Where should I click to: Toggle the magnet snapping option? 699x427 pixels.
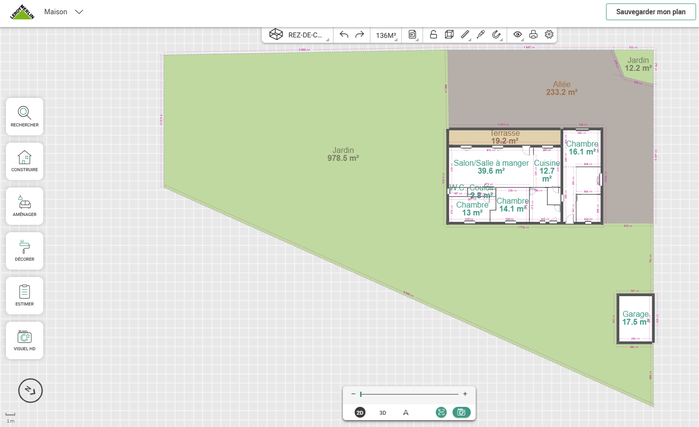pos(496,35)
